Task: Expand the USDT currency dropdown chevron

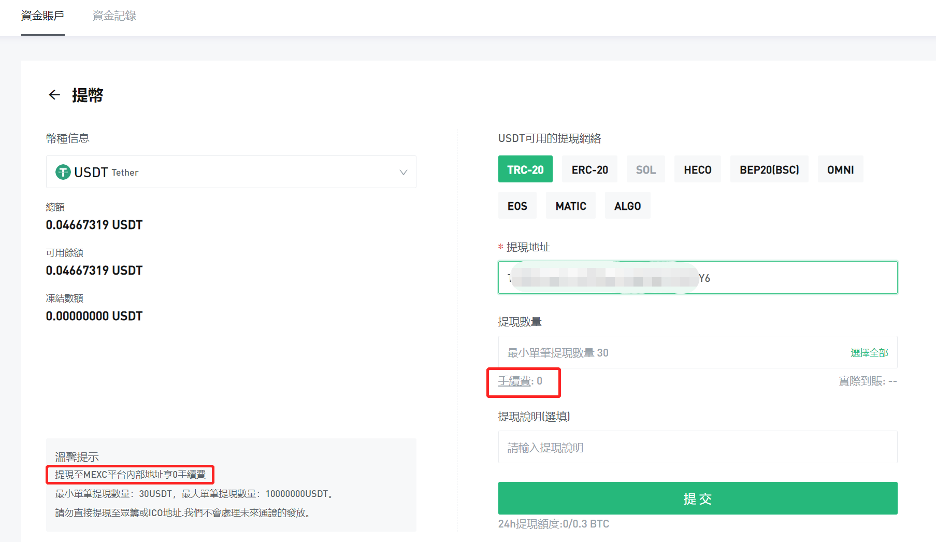Action: [403, 172]
